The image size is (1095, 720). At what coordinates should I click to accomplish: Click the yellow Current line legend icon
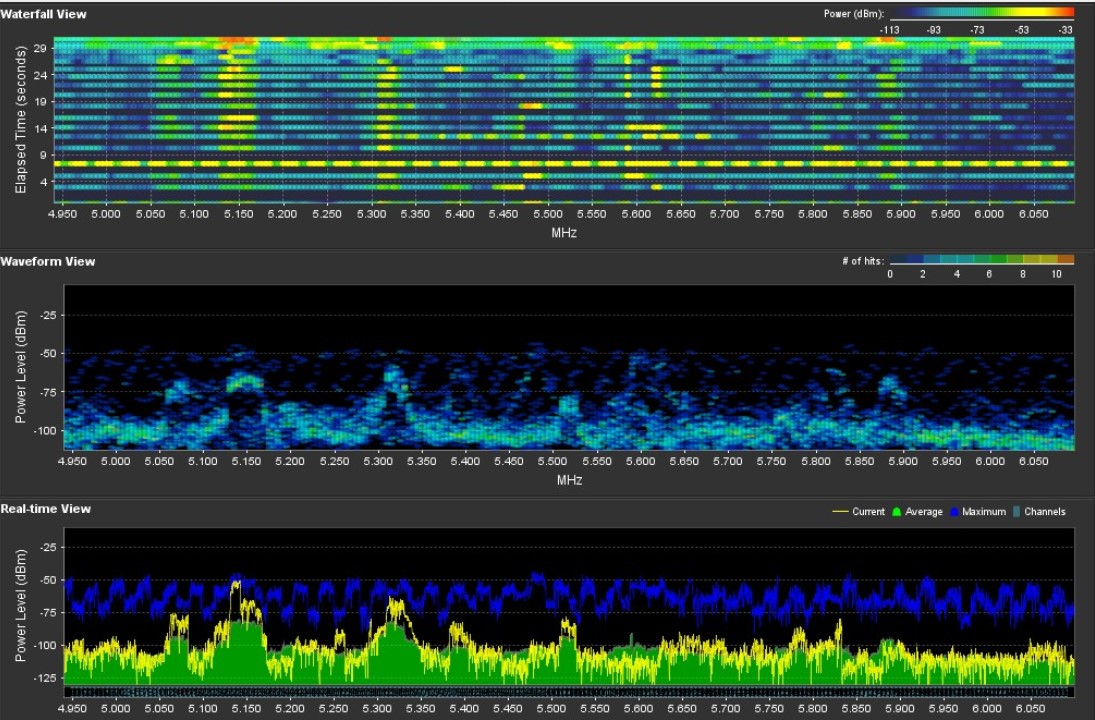840,512
